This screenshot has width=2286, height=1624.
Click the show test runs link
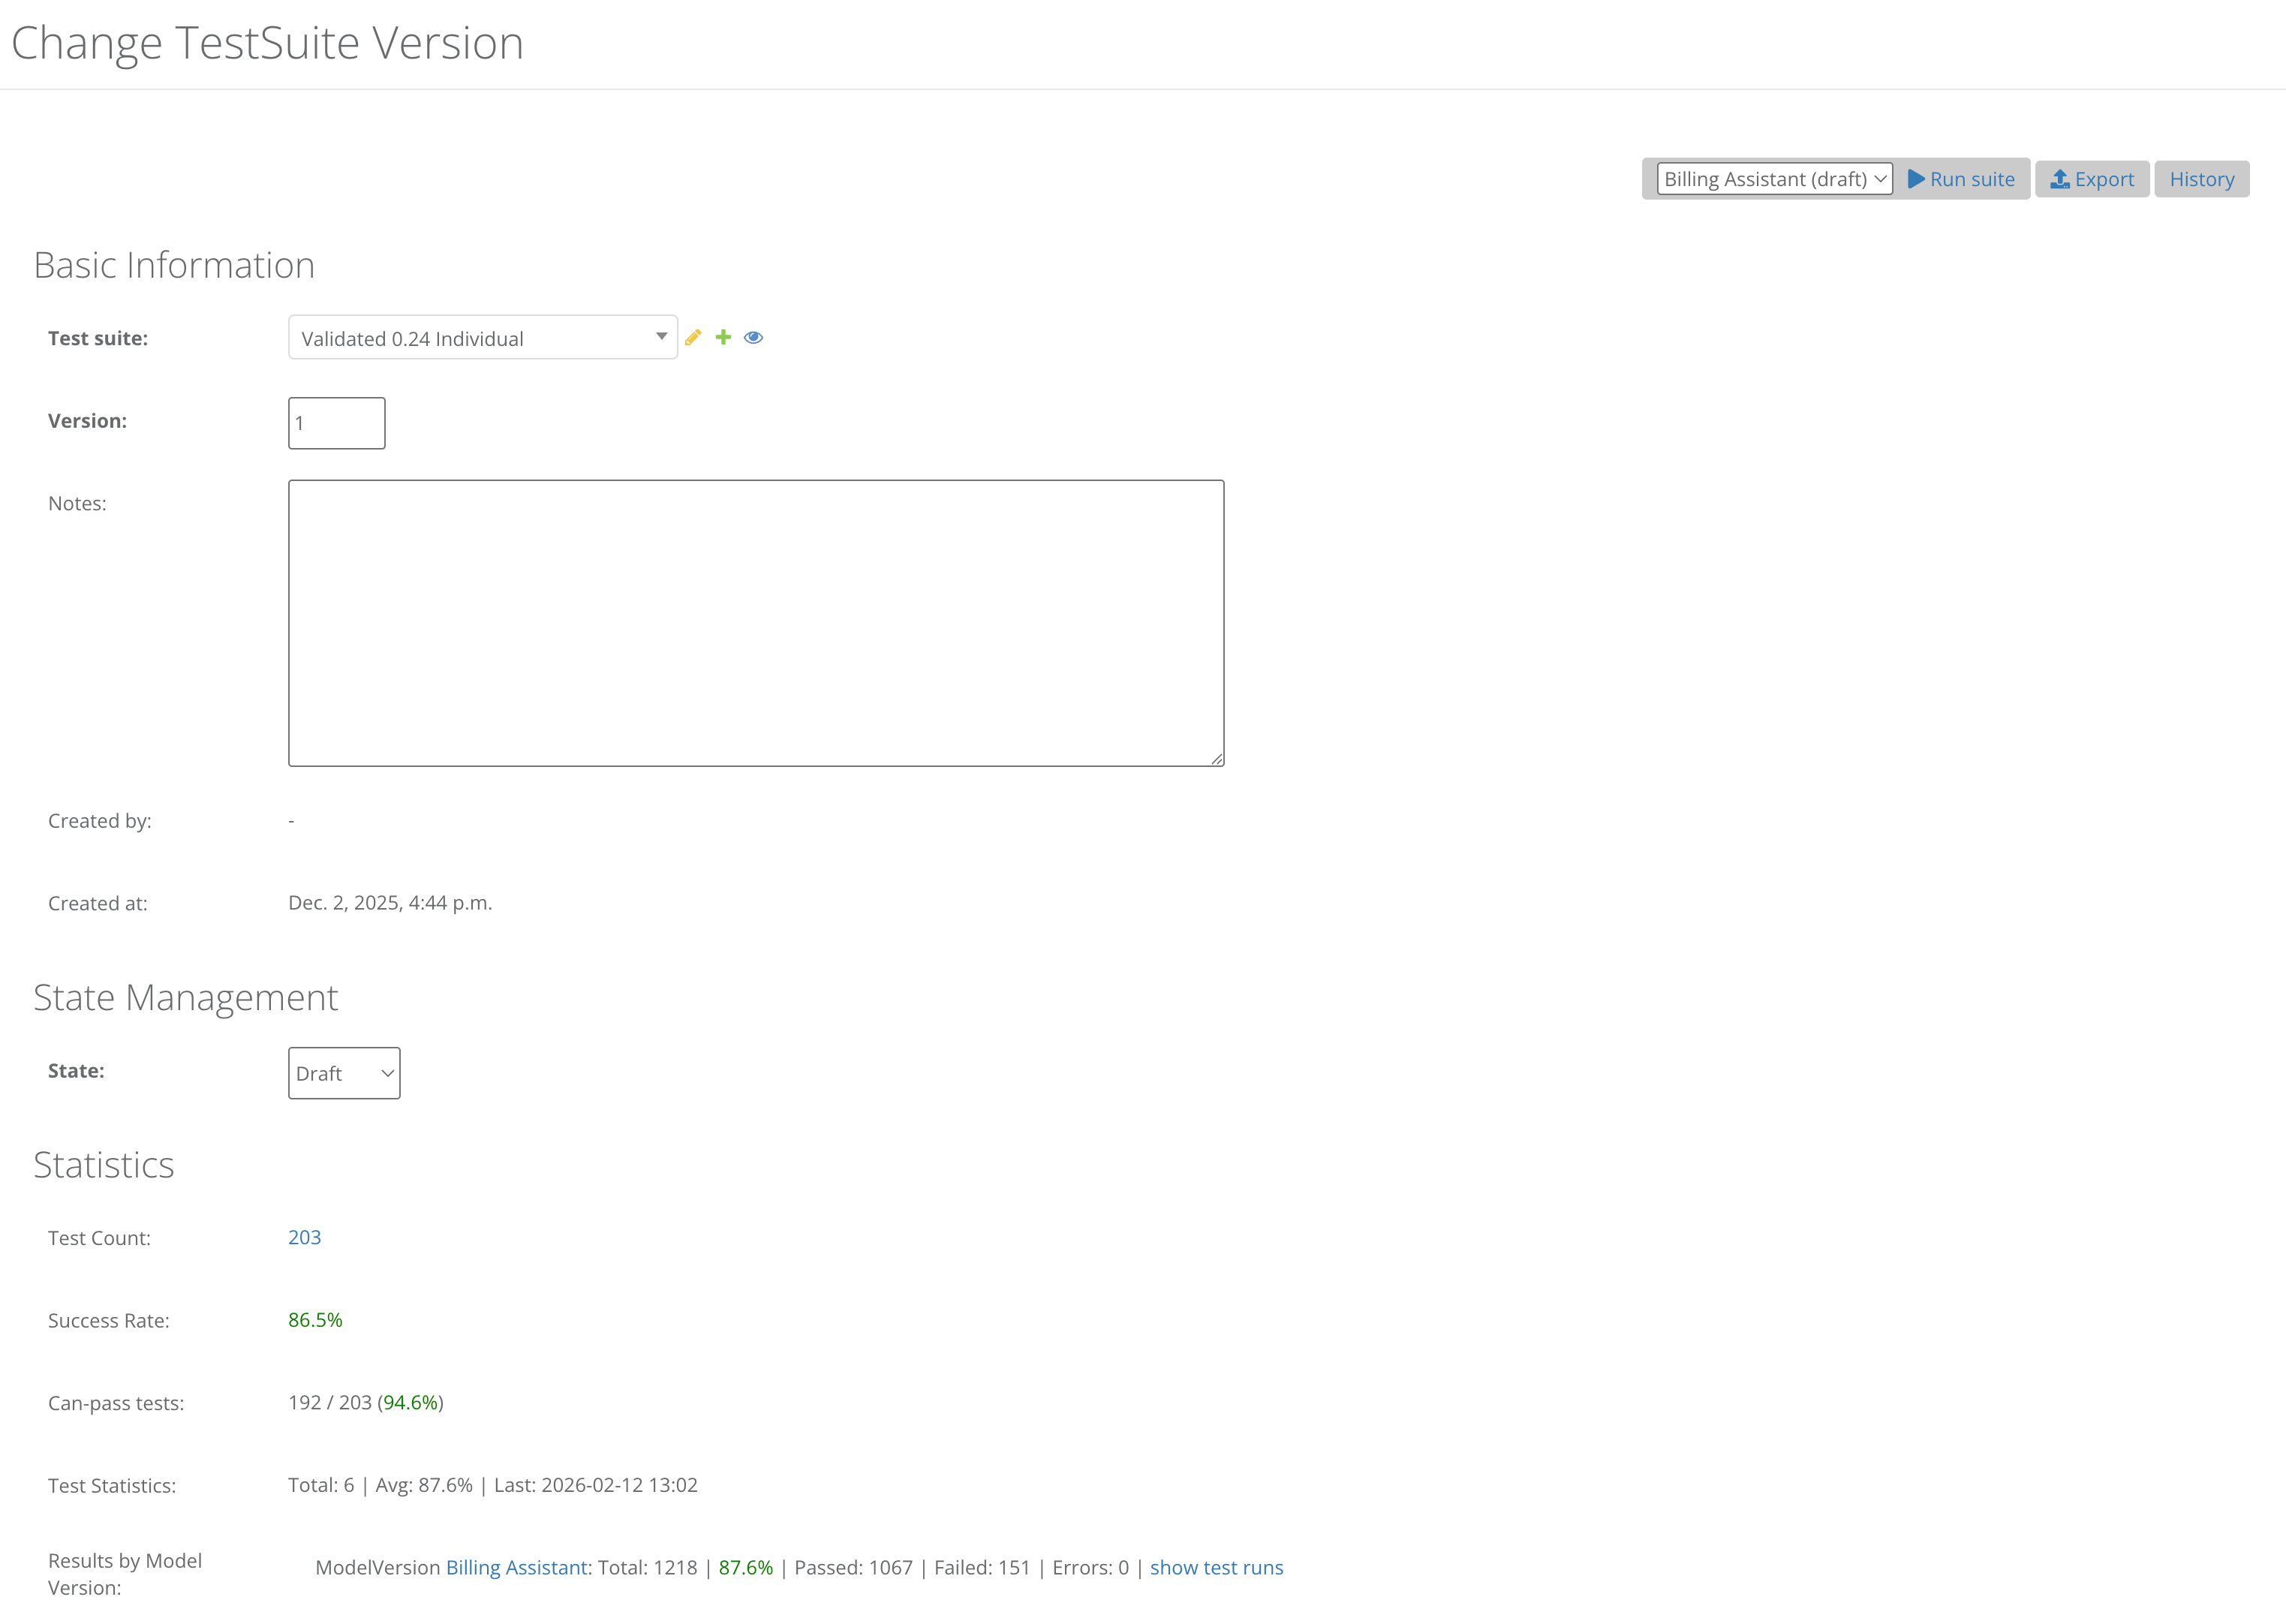pyautogui.click(x=1216, y=1567)
